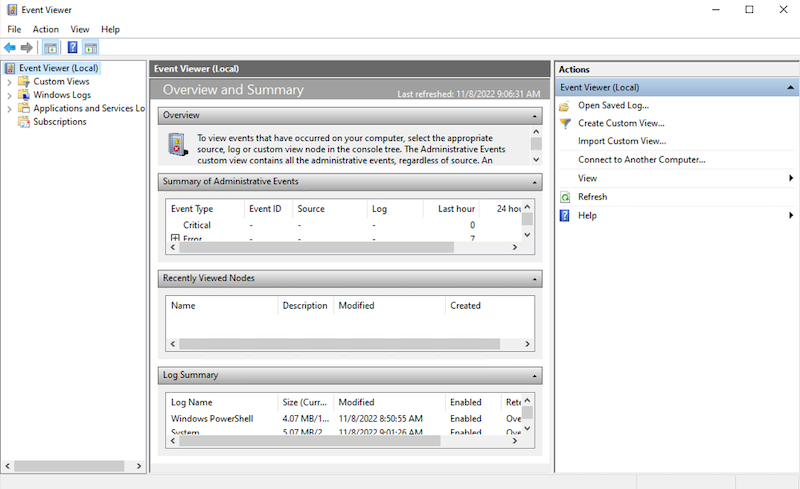Image resolution: width=800 pixels, height=489 pixels.
Task: Click Create Custom View... action
Action: (621, 123)
